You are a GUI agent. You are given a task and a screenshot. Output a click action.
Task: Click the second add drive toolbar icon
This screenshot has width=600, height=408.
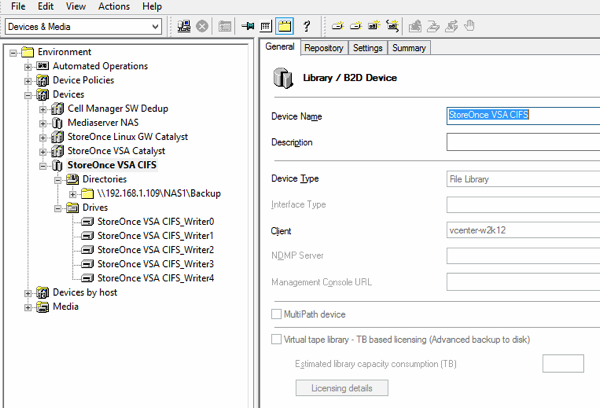[356, 26]
